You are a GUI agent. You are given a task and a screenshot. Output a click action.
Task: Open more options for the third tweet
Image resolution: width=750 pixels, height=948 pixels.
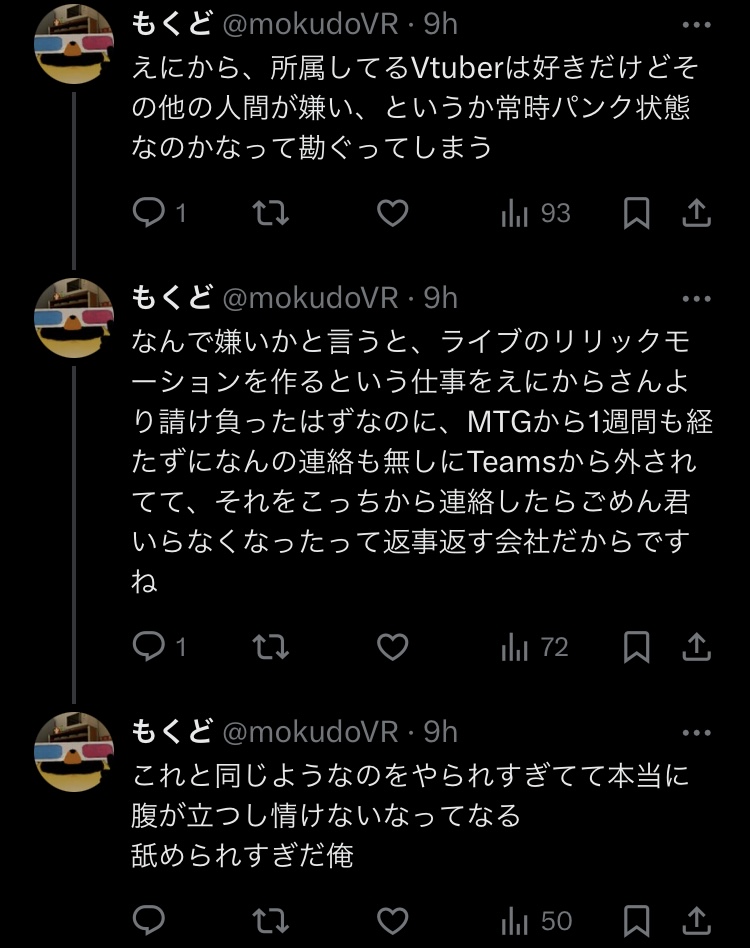click(x=696, y=732)
